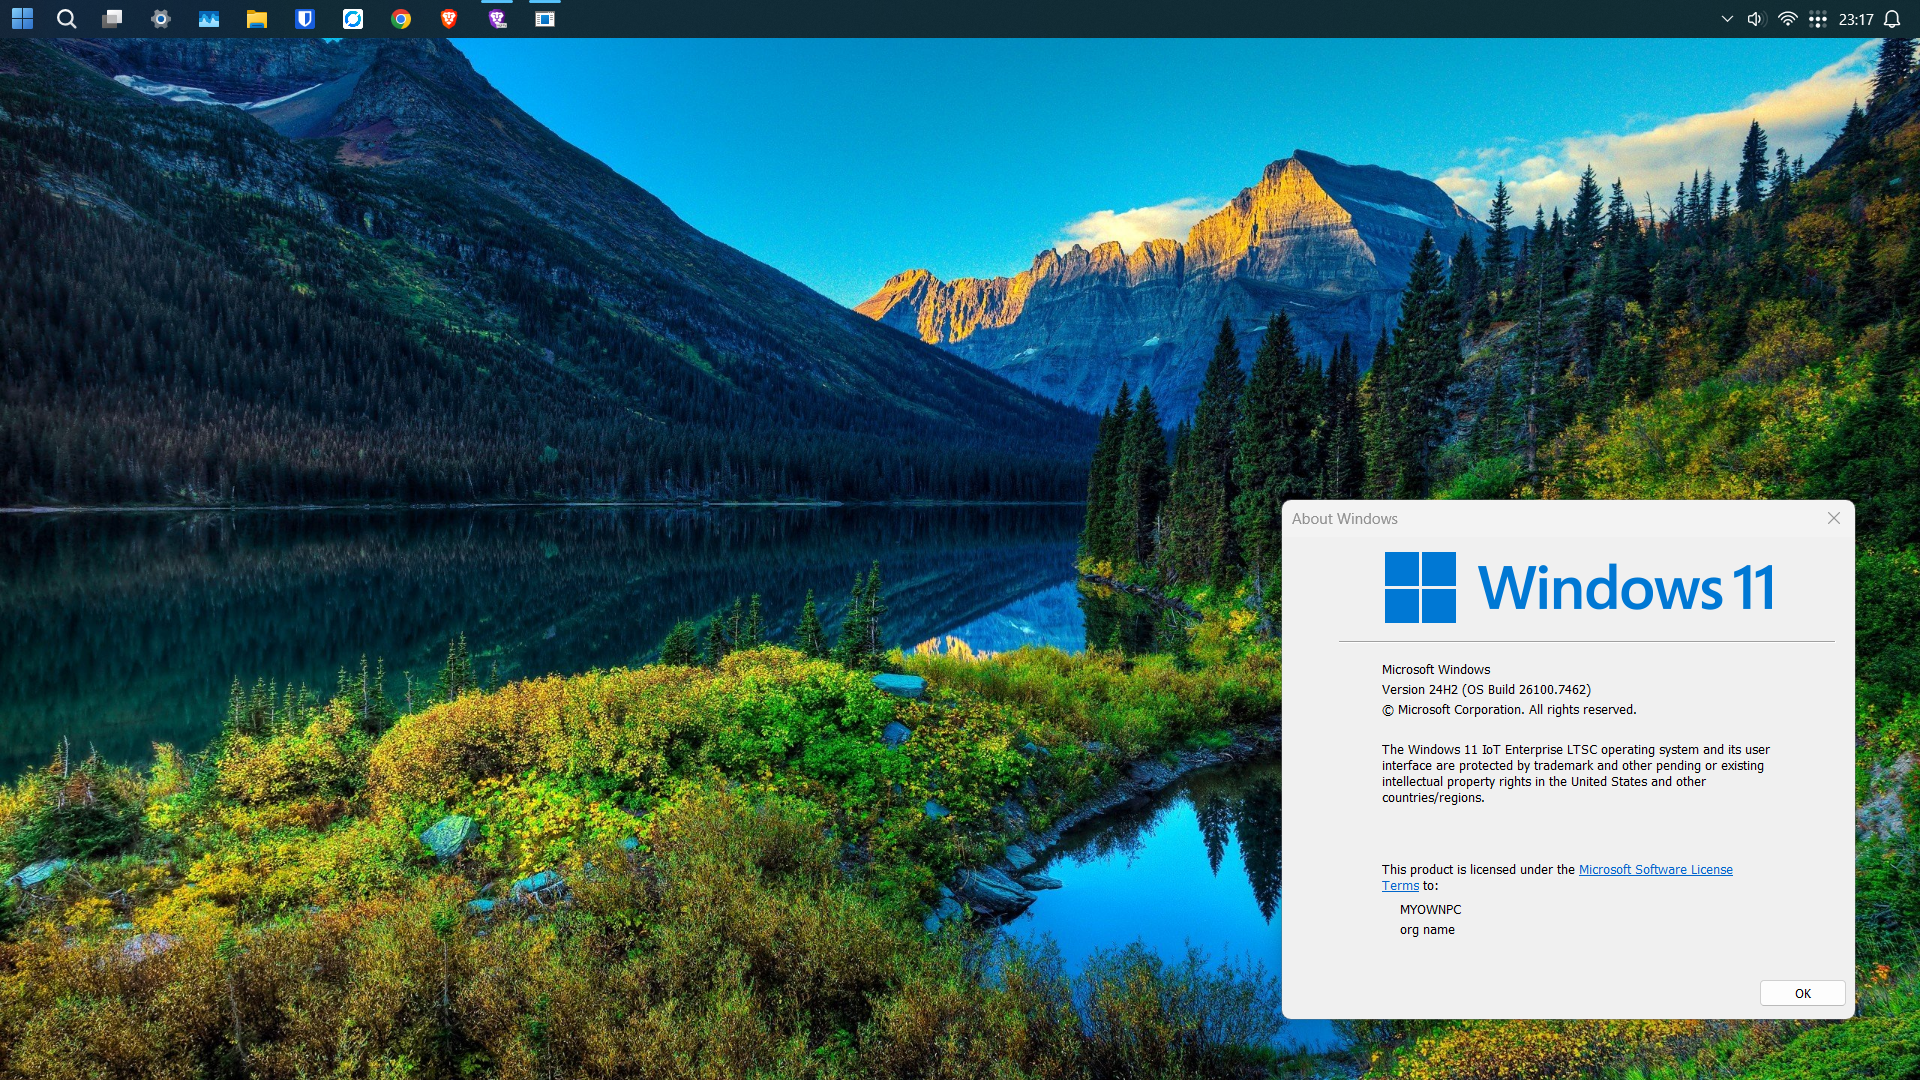Click the Search magnifier icon
This screenshot has width=1920, height=1080.
point(66,19)
